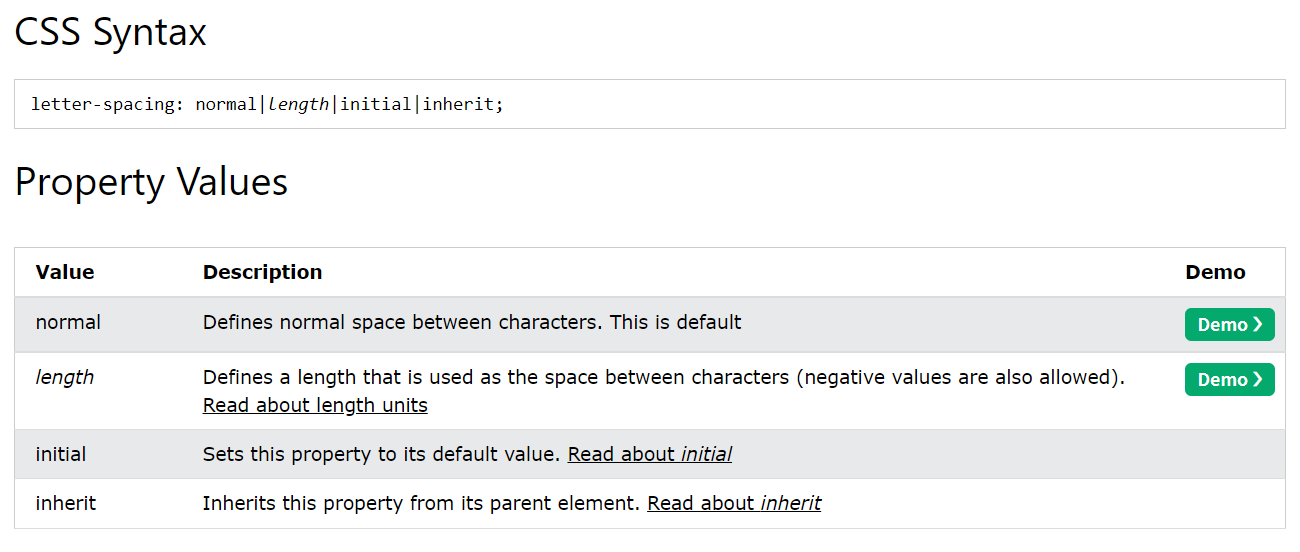Open the 'Read about length units' link

(x=315, y=405)
